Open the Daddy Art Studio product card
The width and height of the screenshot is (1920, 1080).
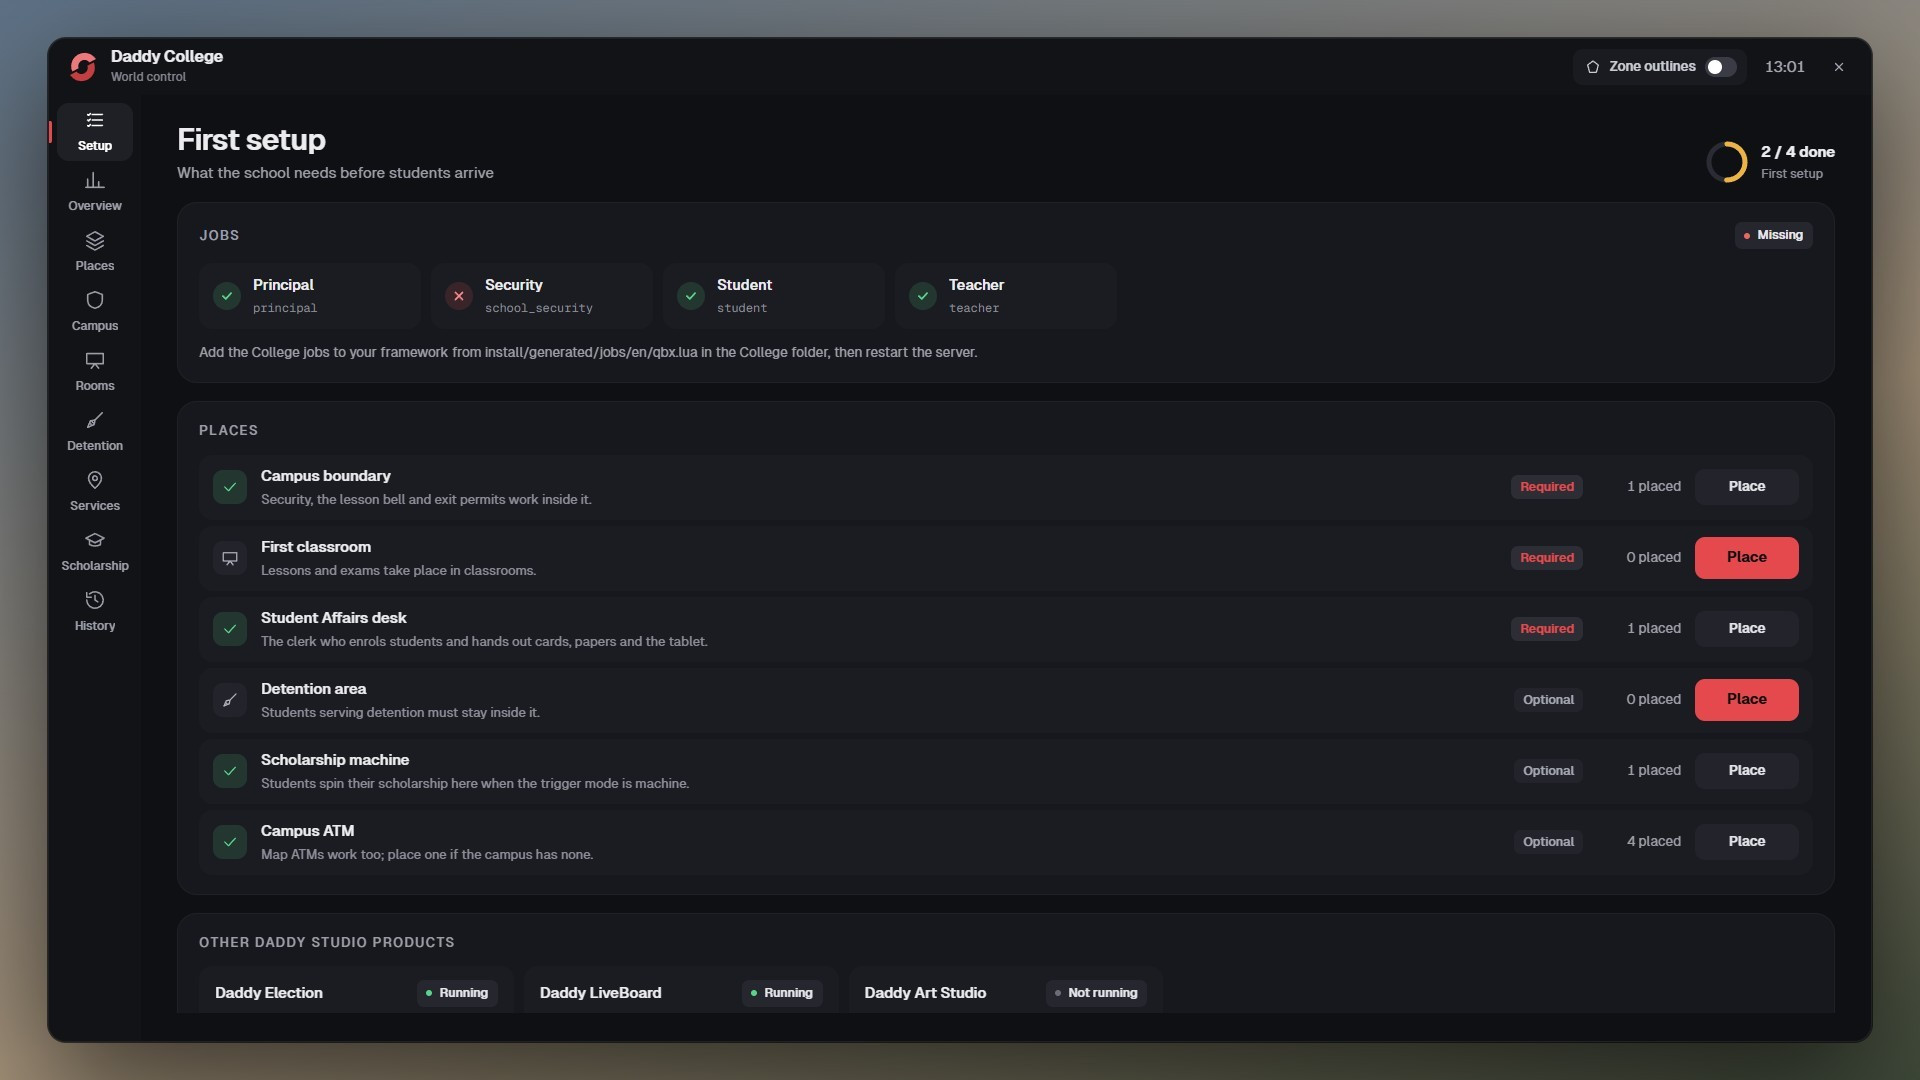1005,992
